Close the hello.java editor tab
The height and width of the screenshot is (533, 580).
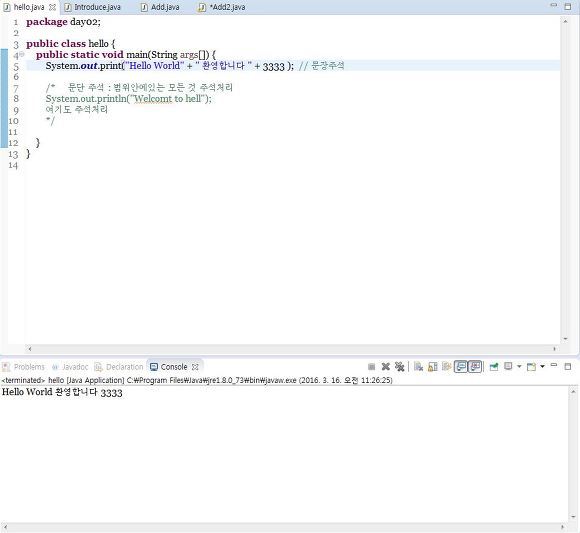53,7
